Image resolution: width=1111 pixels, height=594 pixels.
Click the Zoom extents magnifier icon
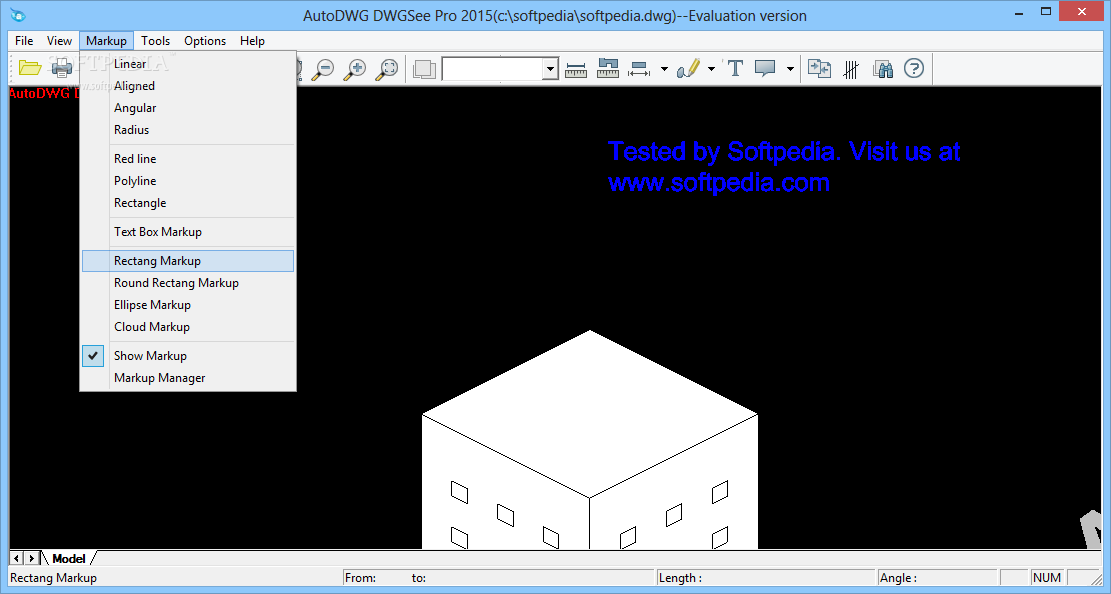click(387, 69)
